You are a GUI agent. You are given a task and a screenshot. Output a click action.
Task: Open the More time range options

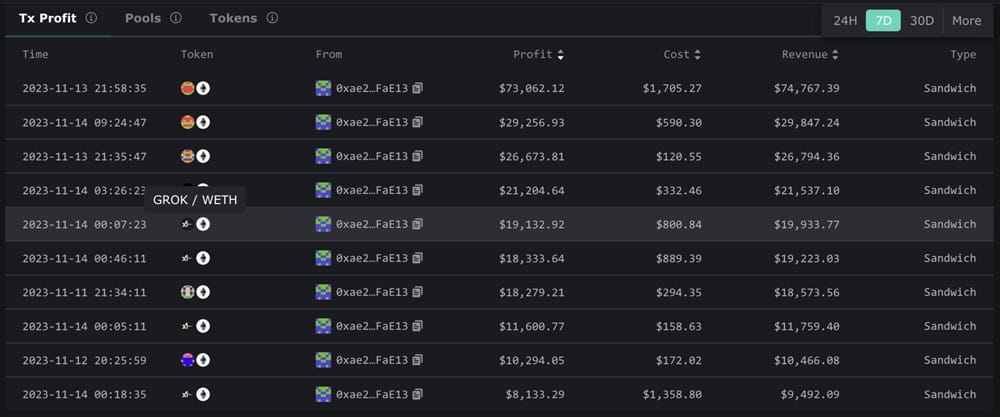(x=967, y=20)
